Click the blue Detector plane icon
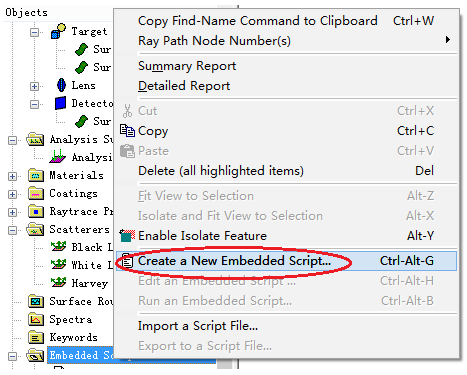The width and height of the screenshot is (467, 375). pos(60,103)
